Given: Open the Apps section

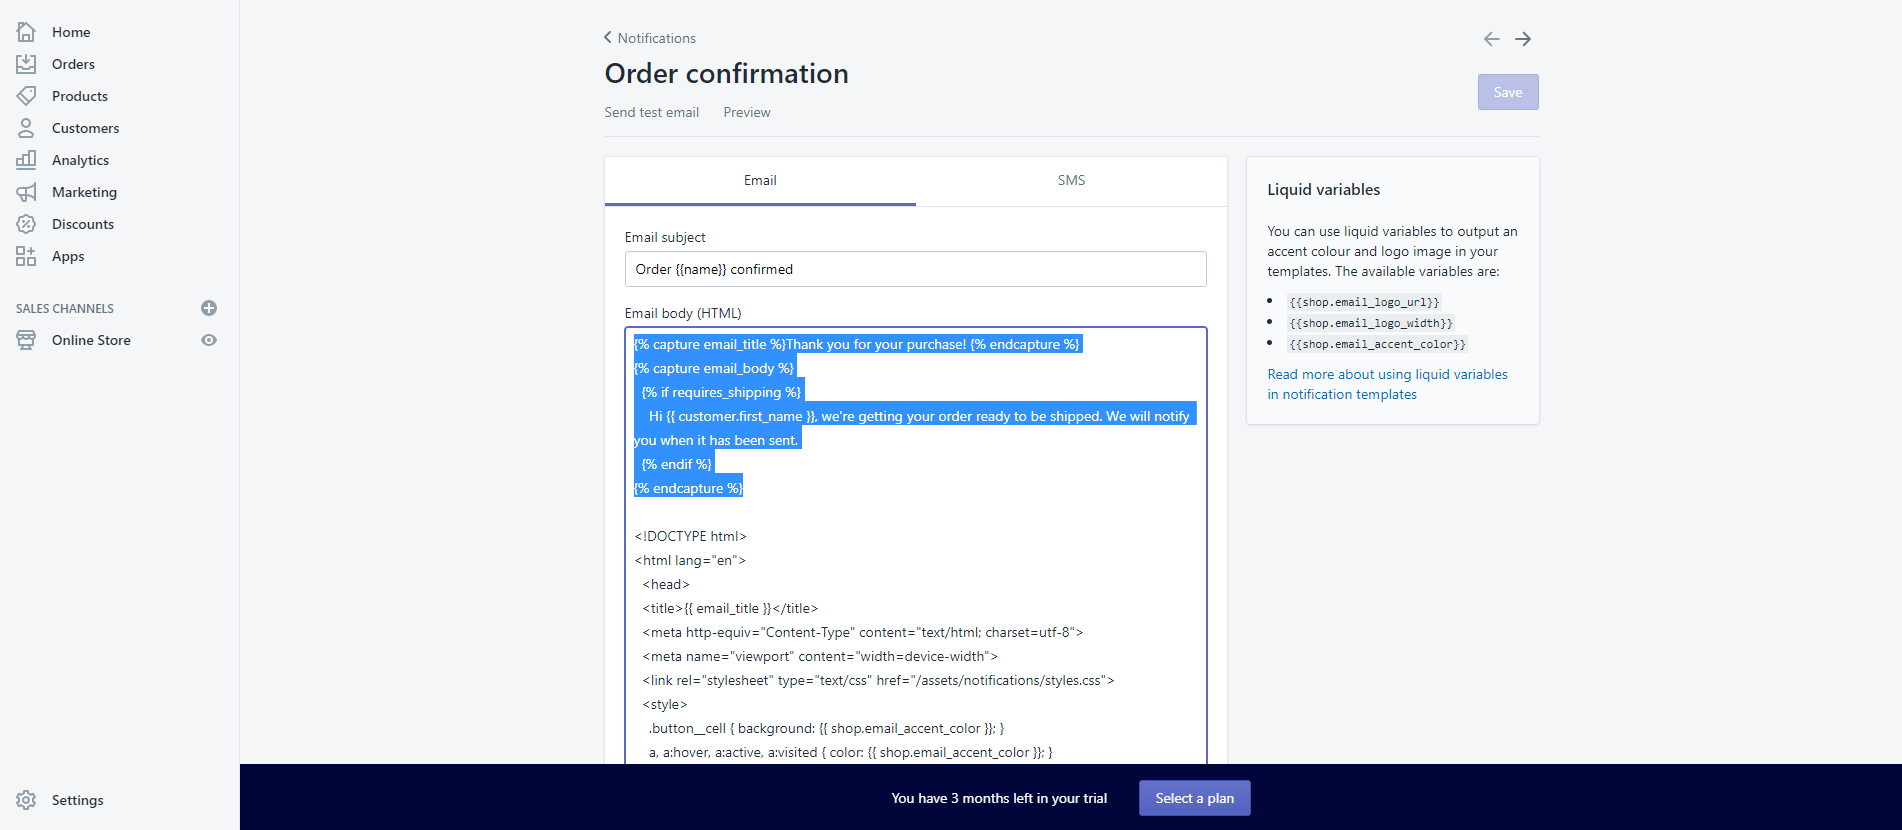Looking at the screenshot, I should (x=67, y=255).
